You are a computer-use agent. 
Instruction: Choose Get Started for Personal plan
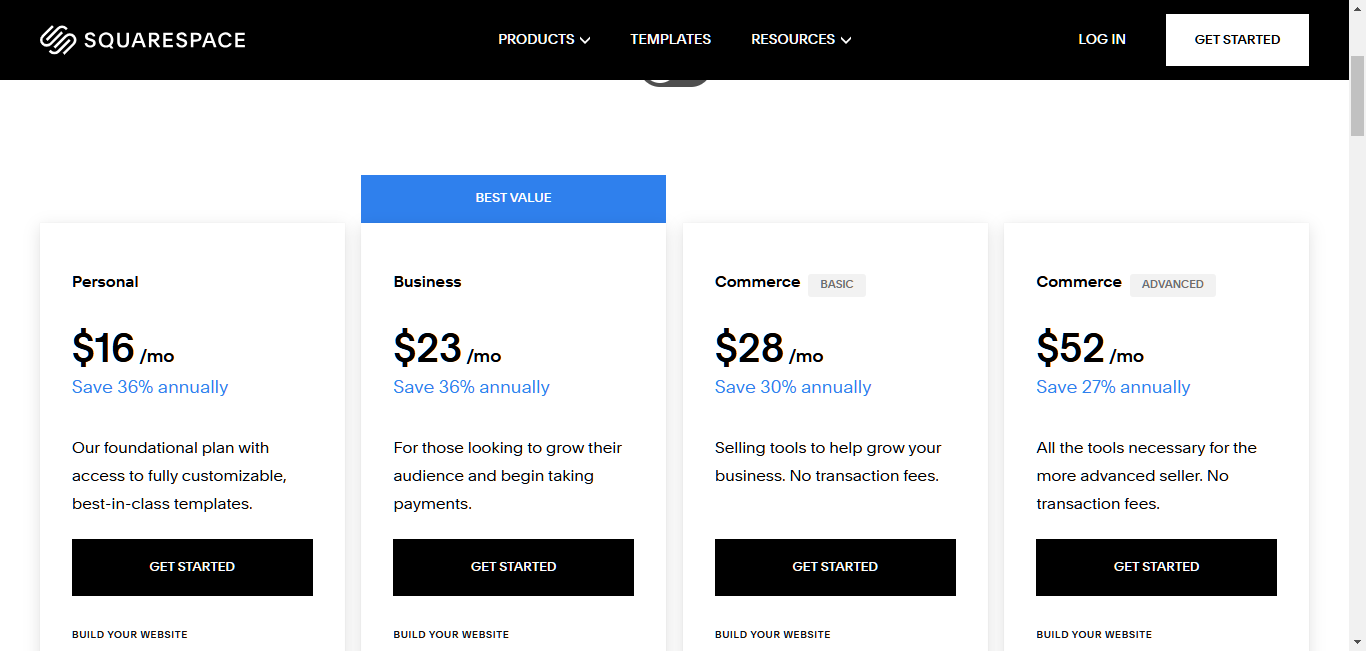(x=192, y=567)
